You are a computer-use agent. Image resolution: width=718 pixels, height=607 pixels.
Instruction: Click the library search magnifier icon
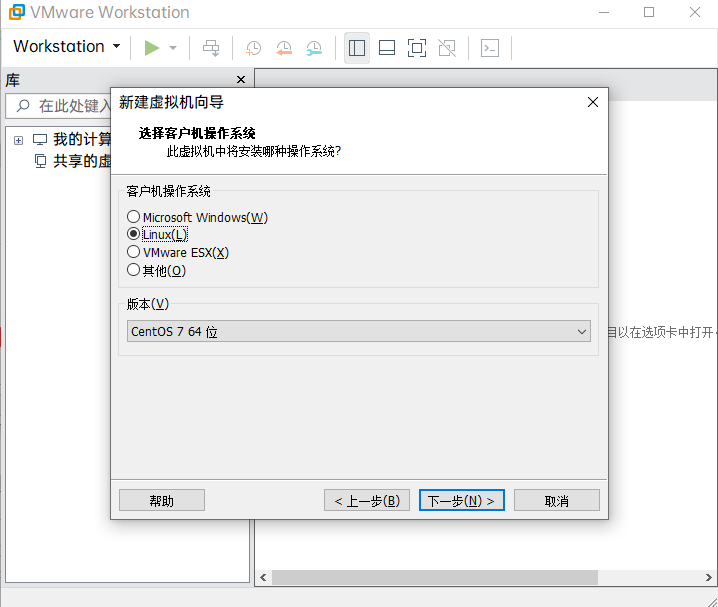[x=23, y=106]
